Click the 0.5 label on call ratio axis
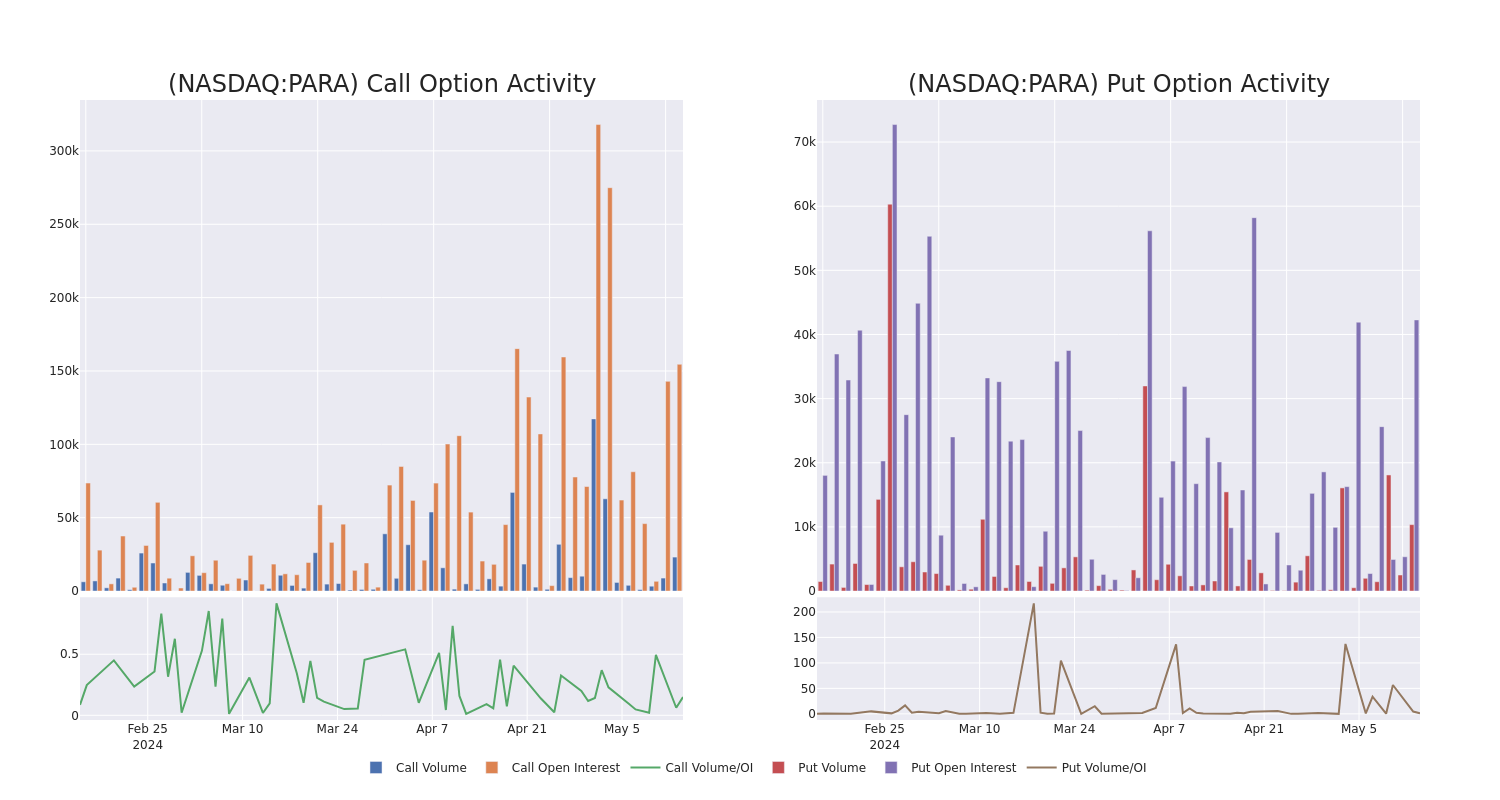Screen dimensions: 1500x800 [69, 654]
